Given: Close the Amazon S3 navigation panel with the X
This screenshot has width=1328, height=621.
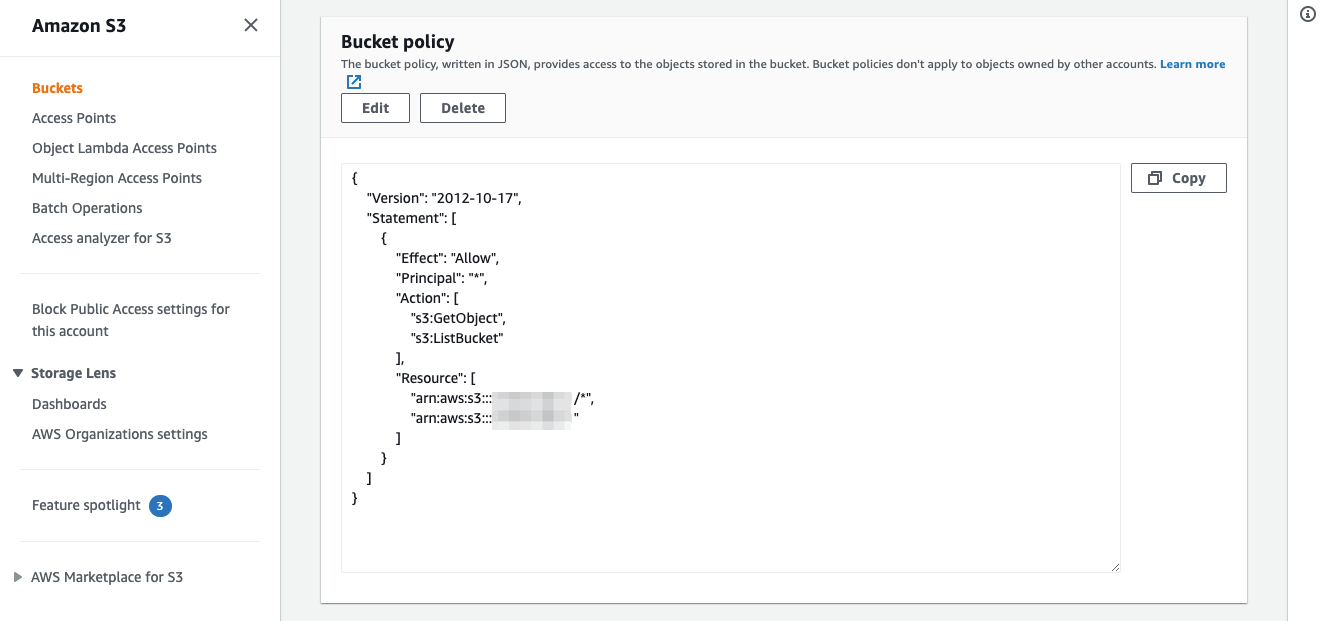Looking at the screenshot, I should [250, 25].
